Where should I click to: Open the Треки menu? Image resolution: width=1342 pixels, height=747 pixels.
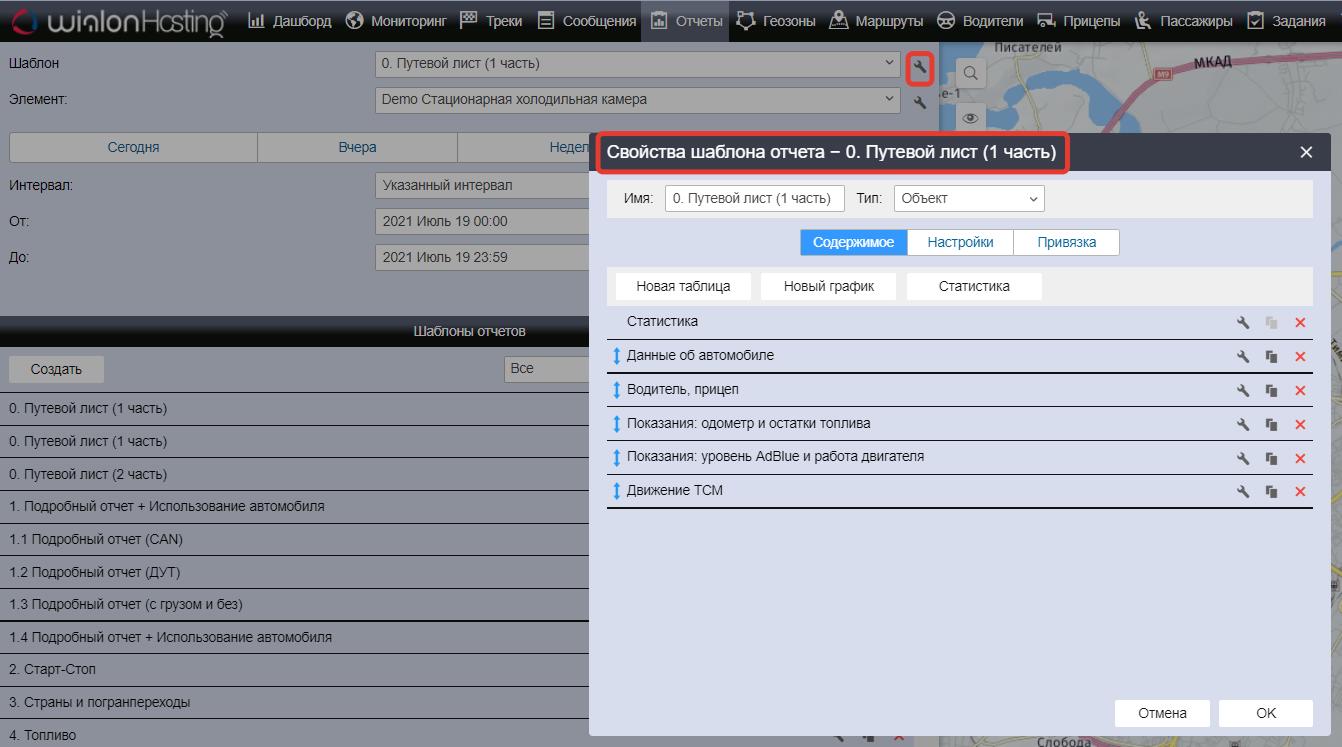tap(491, 20)
